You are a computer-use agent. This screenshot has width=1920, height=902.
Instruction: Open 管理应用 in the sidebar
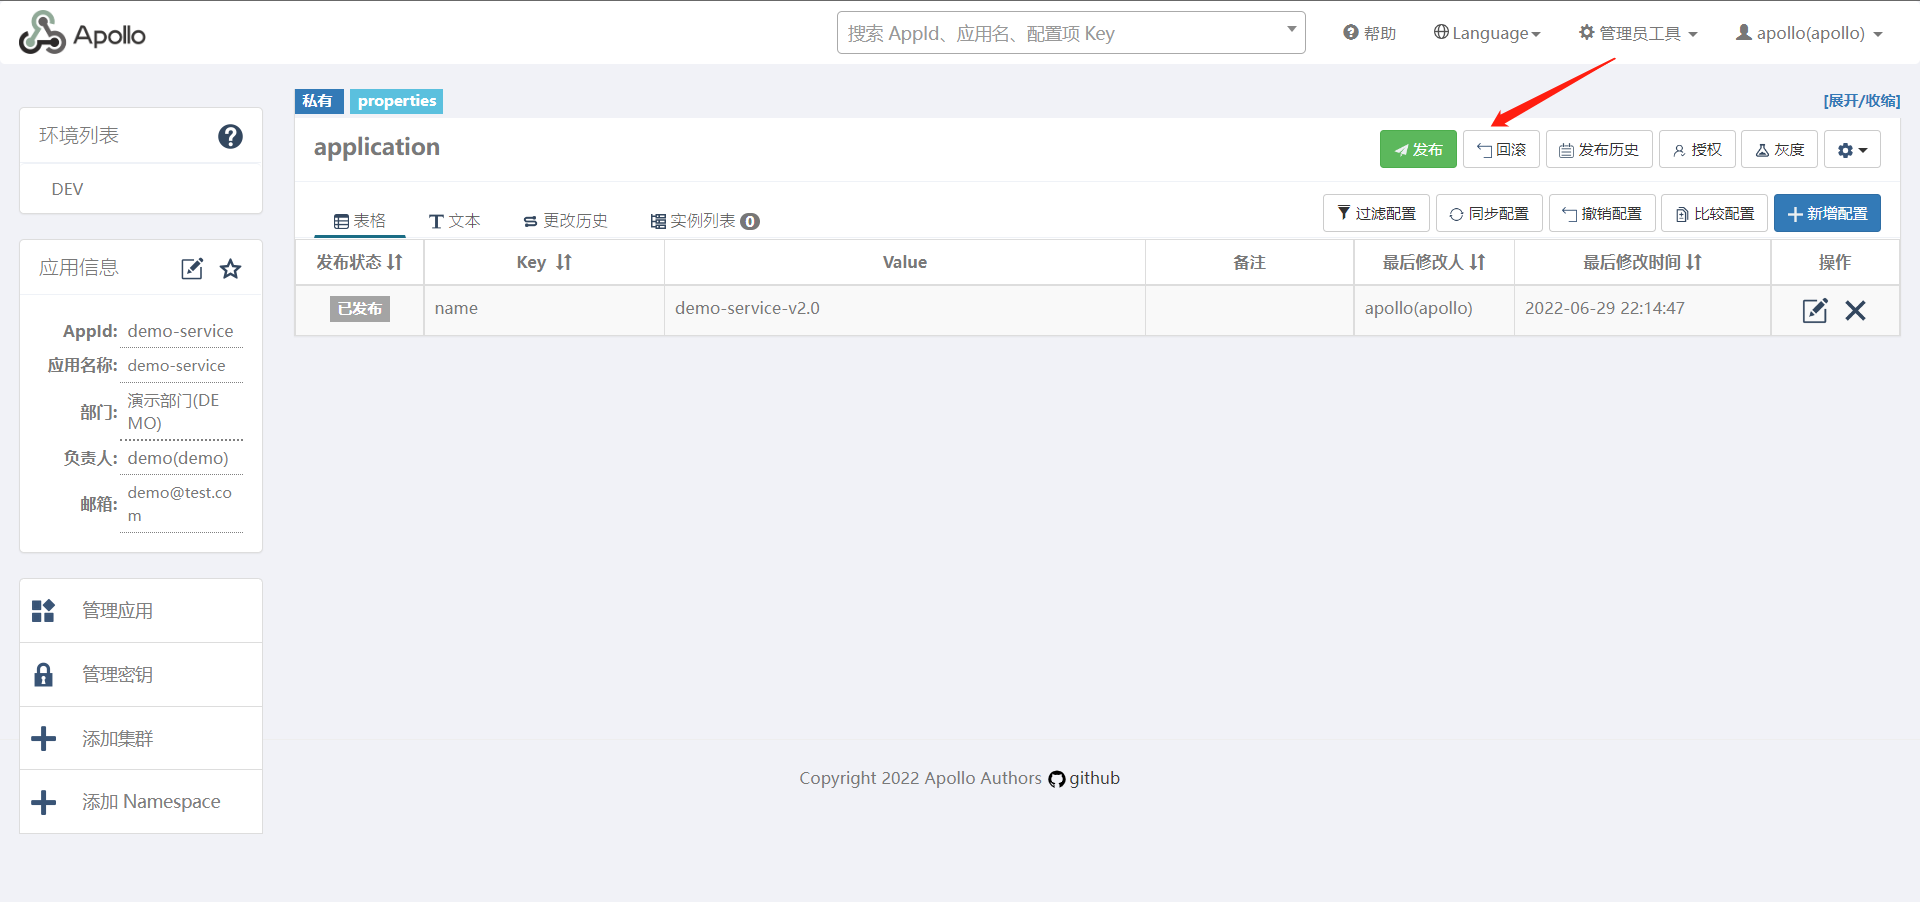117,611
